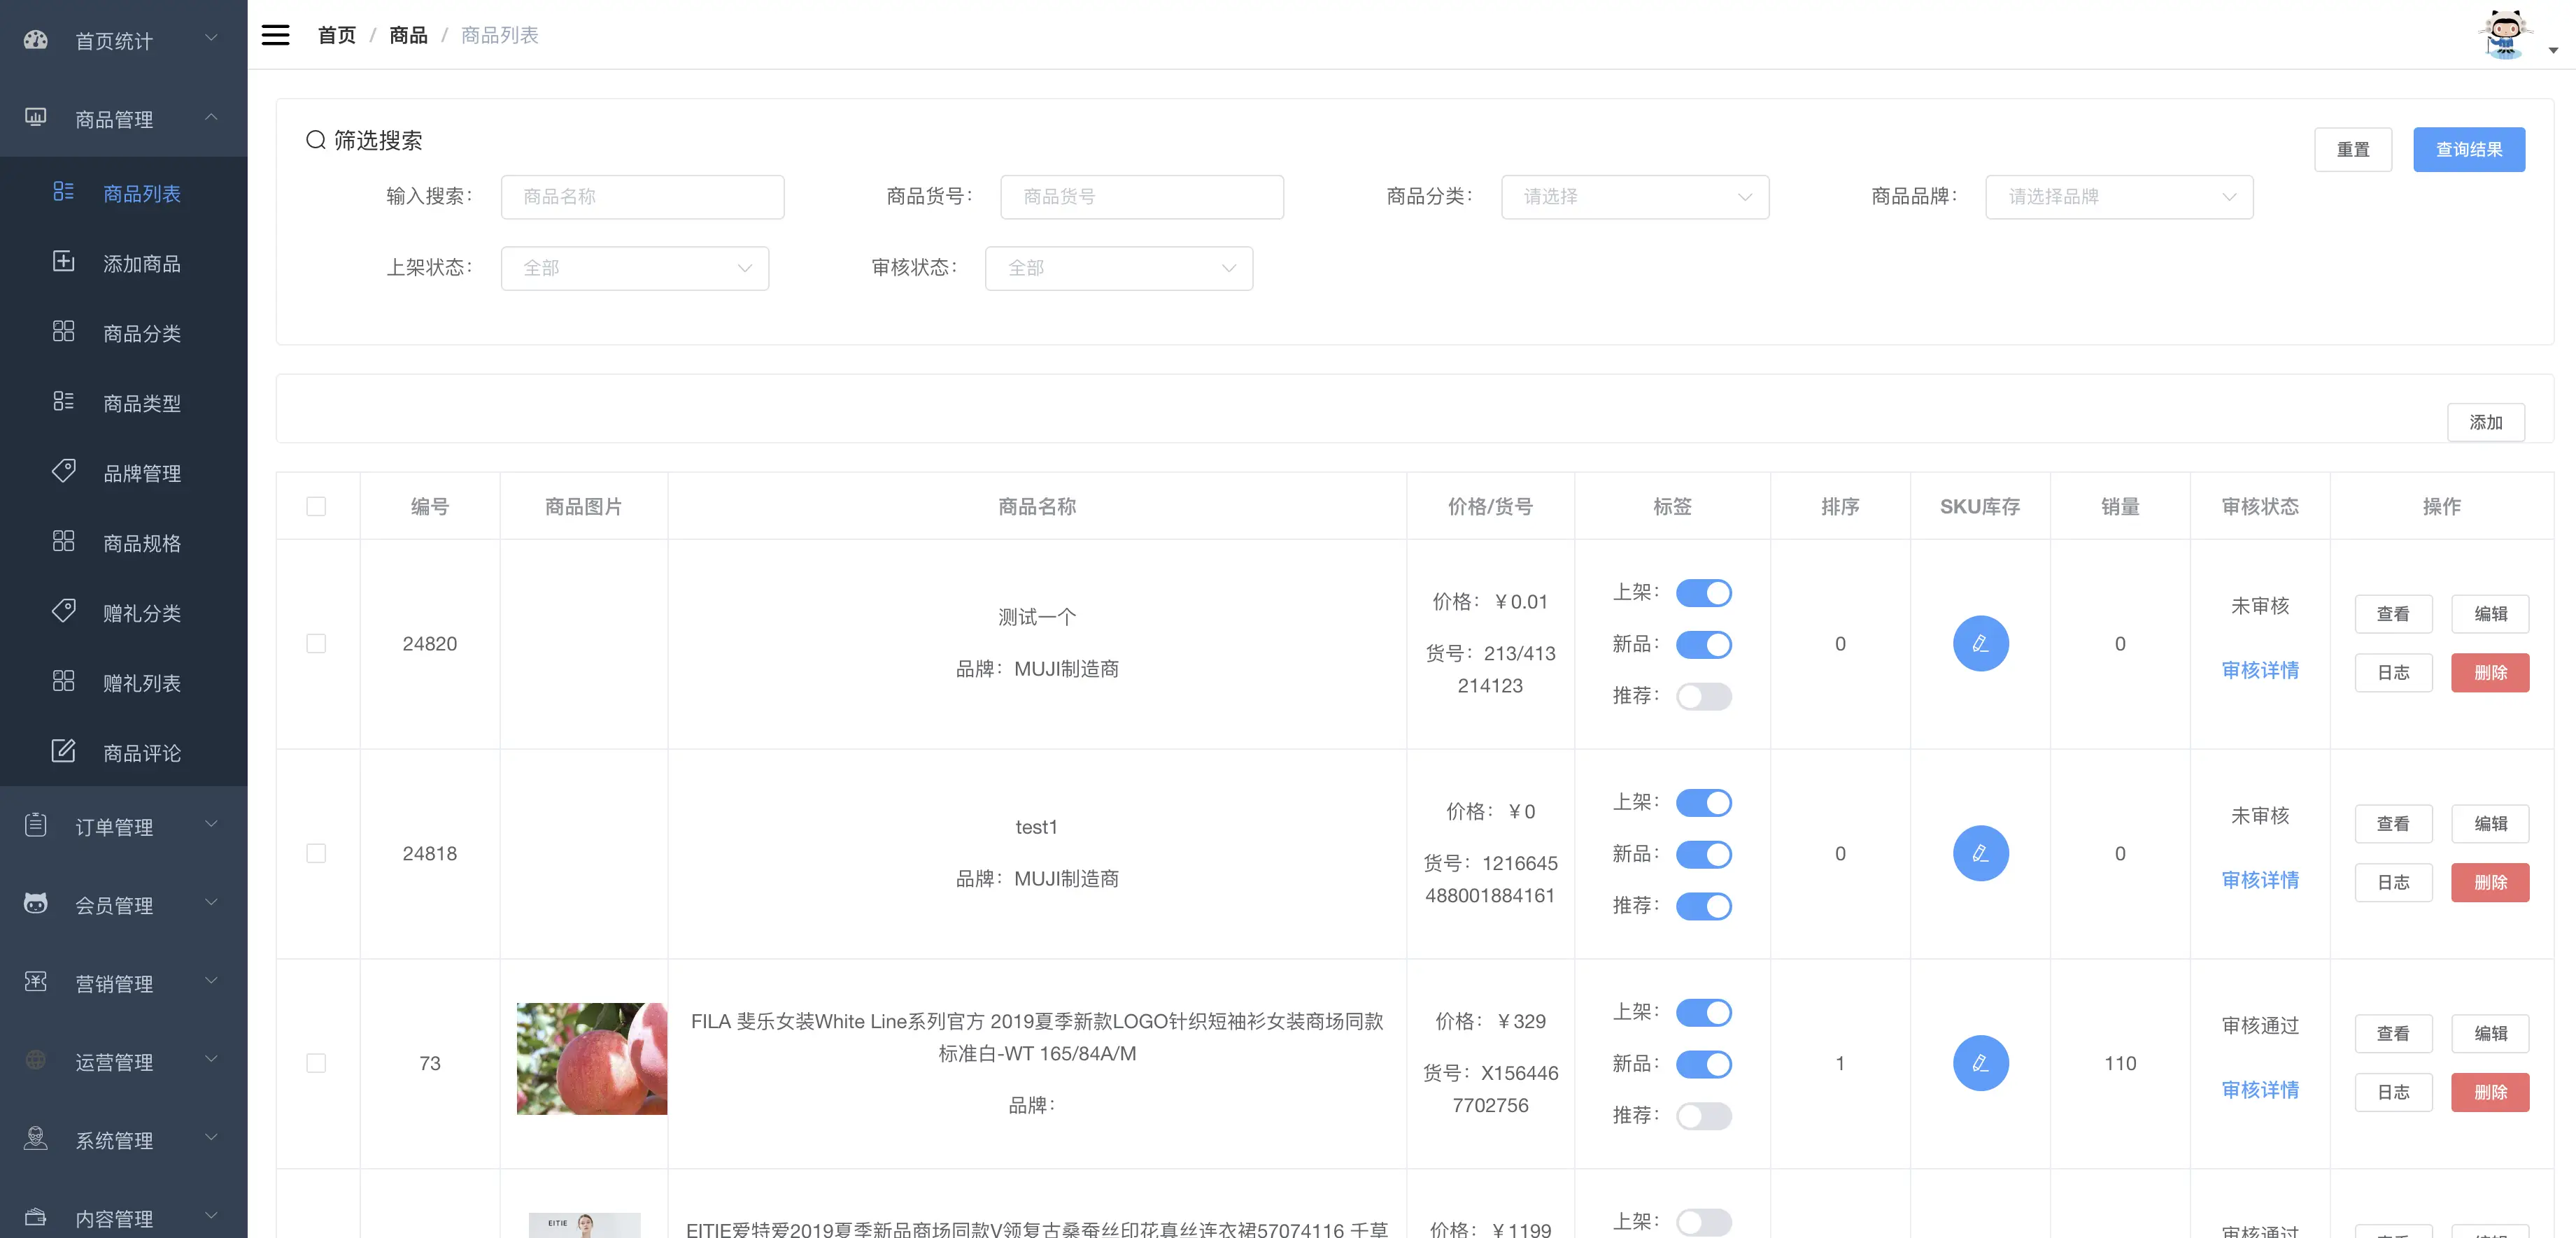Disable 推荐 switch for product 24818
The width and height of the screenshot is (2576, 1238).
[1704, 907]
